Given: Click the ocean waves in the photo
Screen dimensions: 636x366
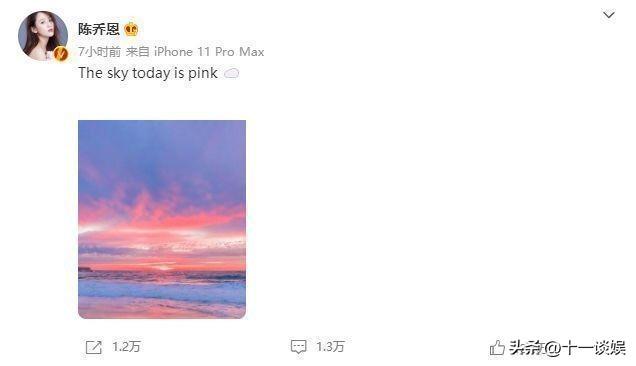Looking at the screenshot, I should pos(162,286).
